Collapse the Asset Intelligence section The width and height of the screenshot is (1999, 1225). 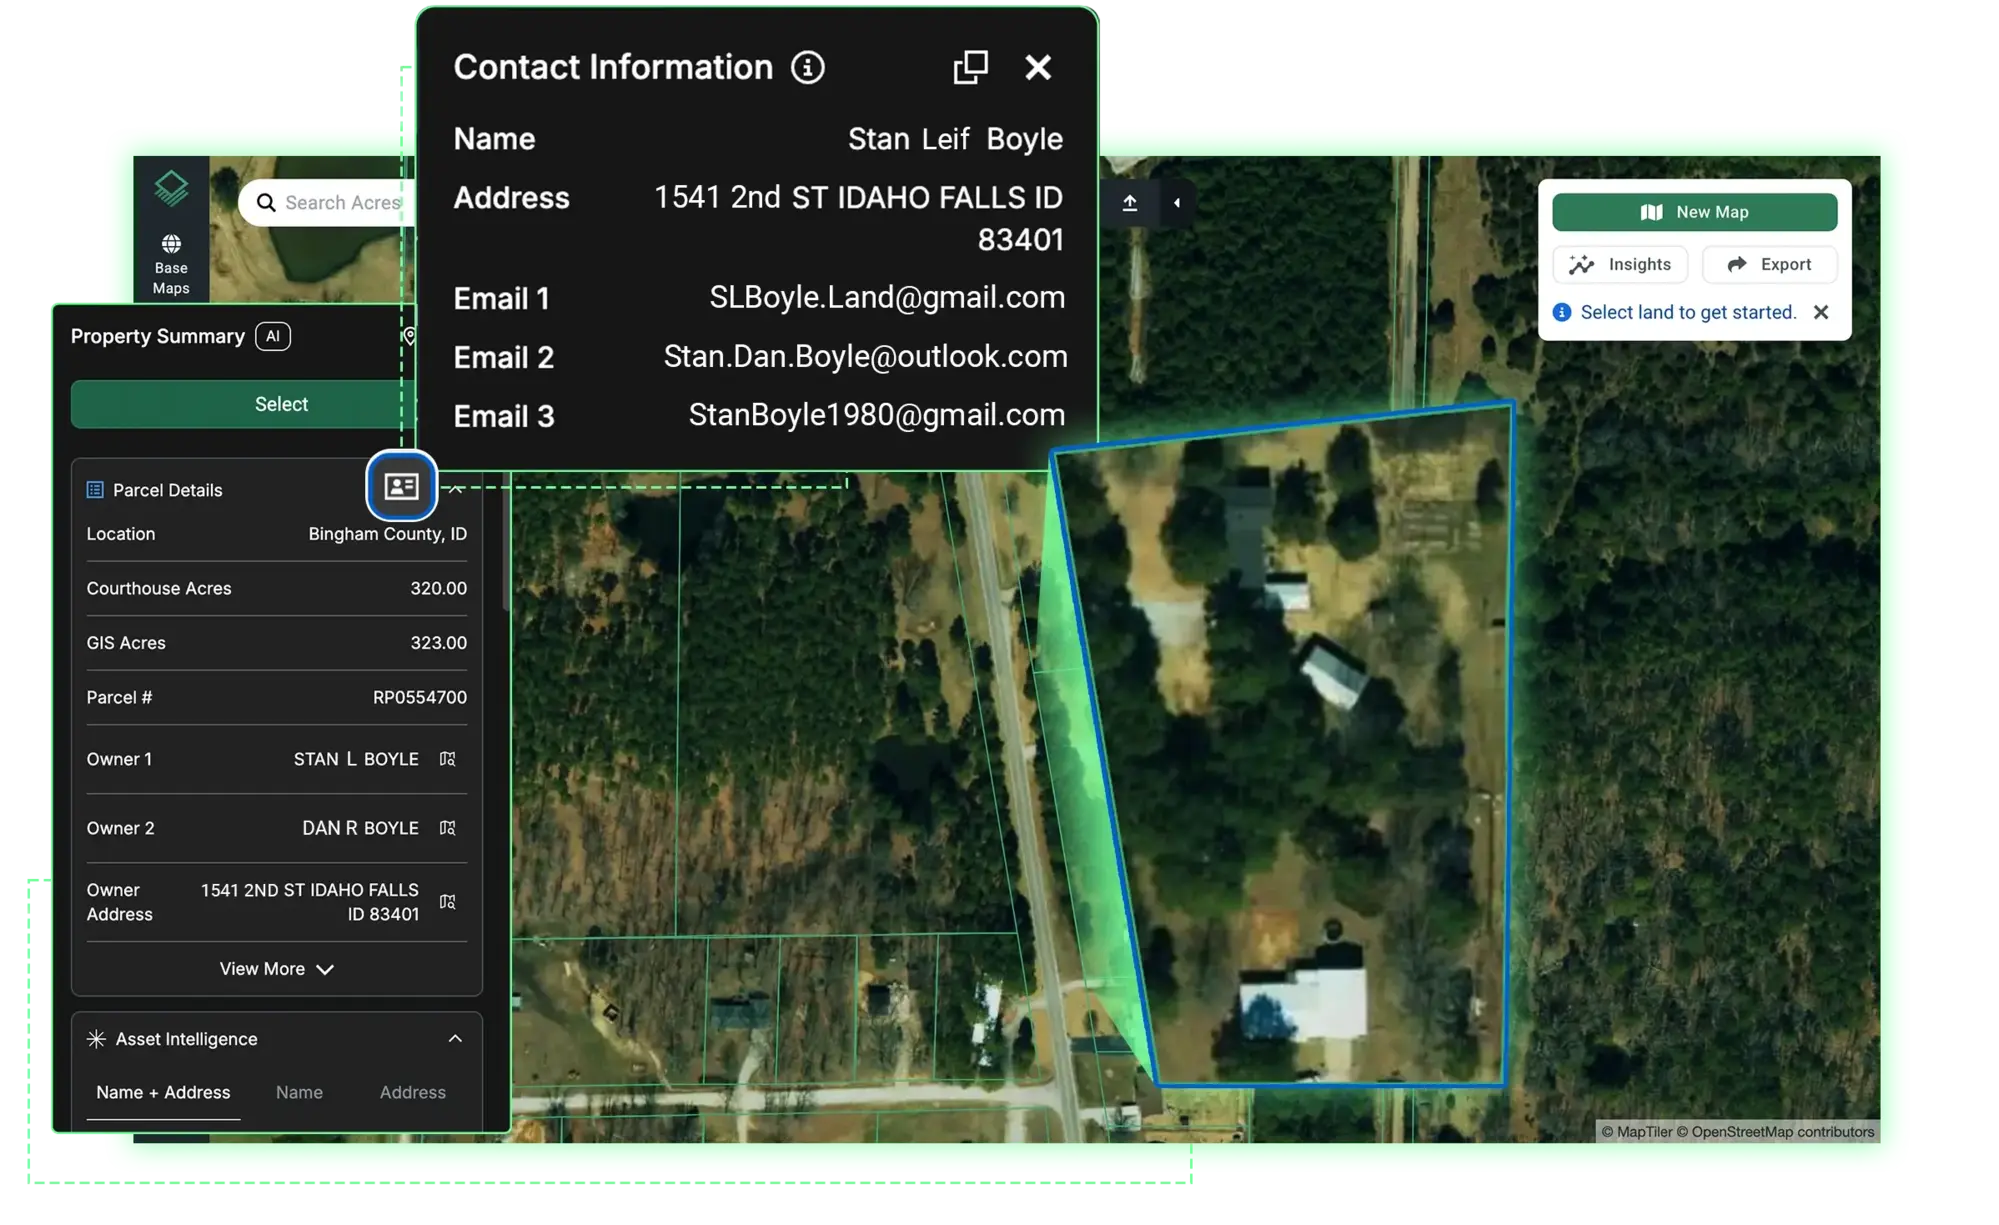[455, 1039]
